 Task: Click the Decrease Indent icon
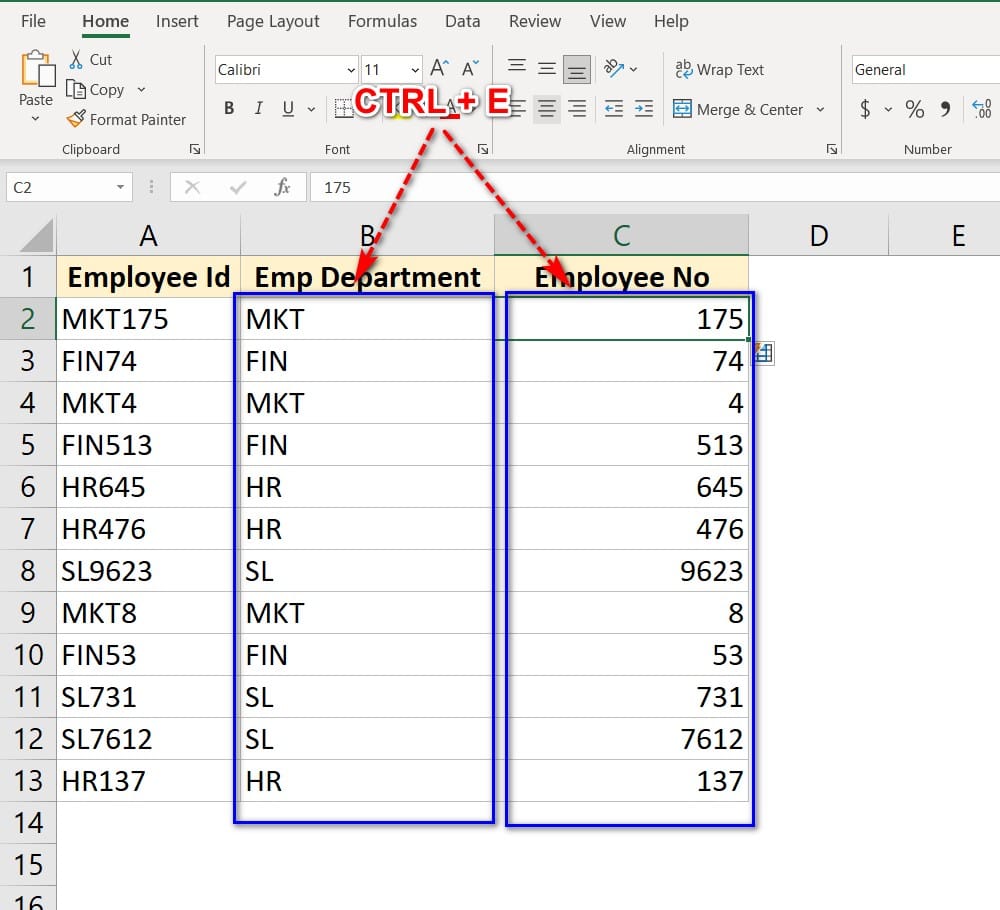614,109
